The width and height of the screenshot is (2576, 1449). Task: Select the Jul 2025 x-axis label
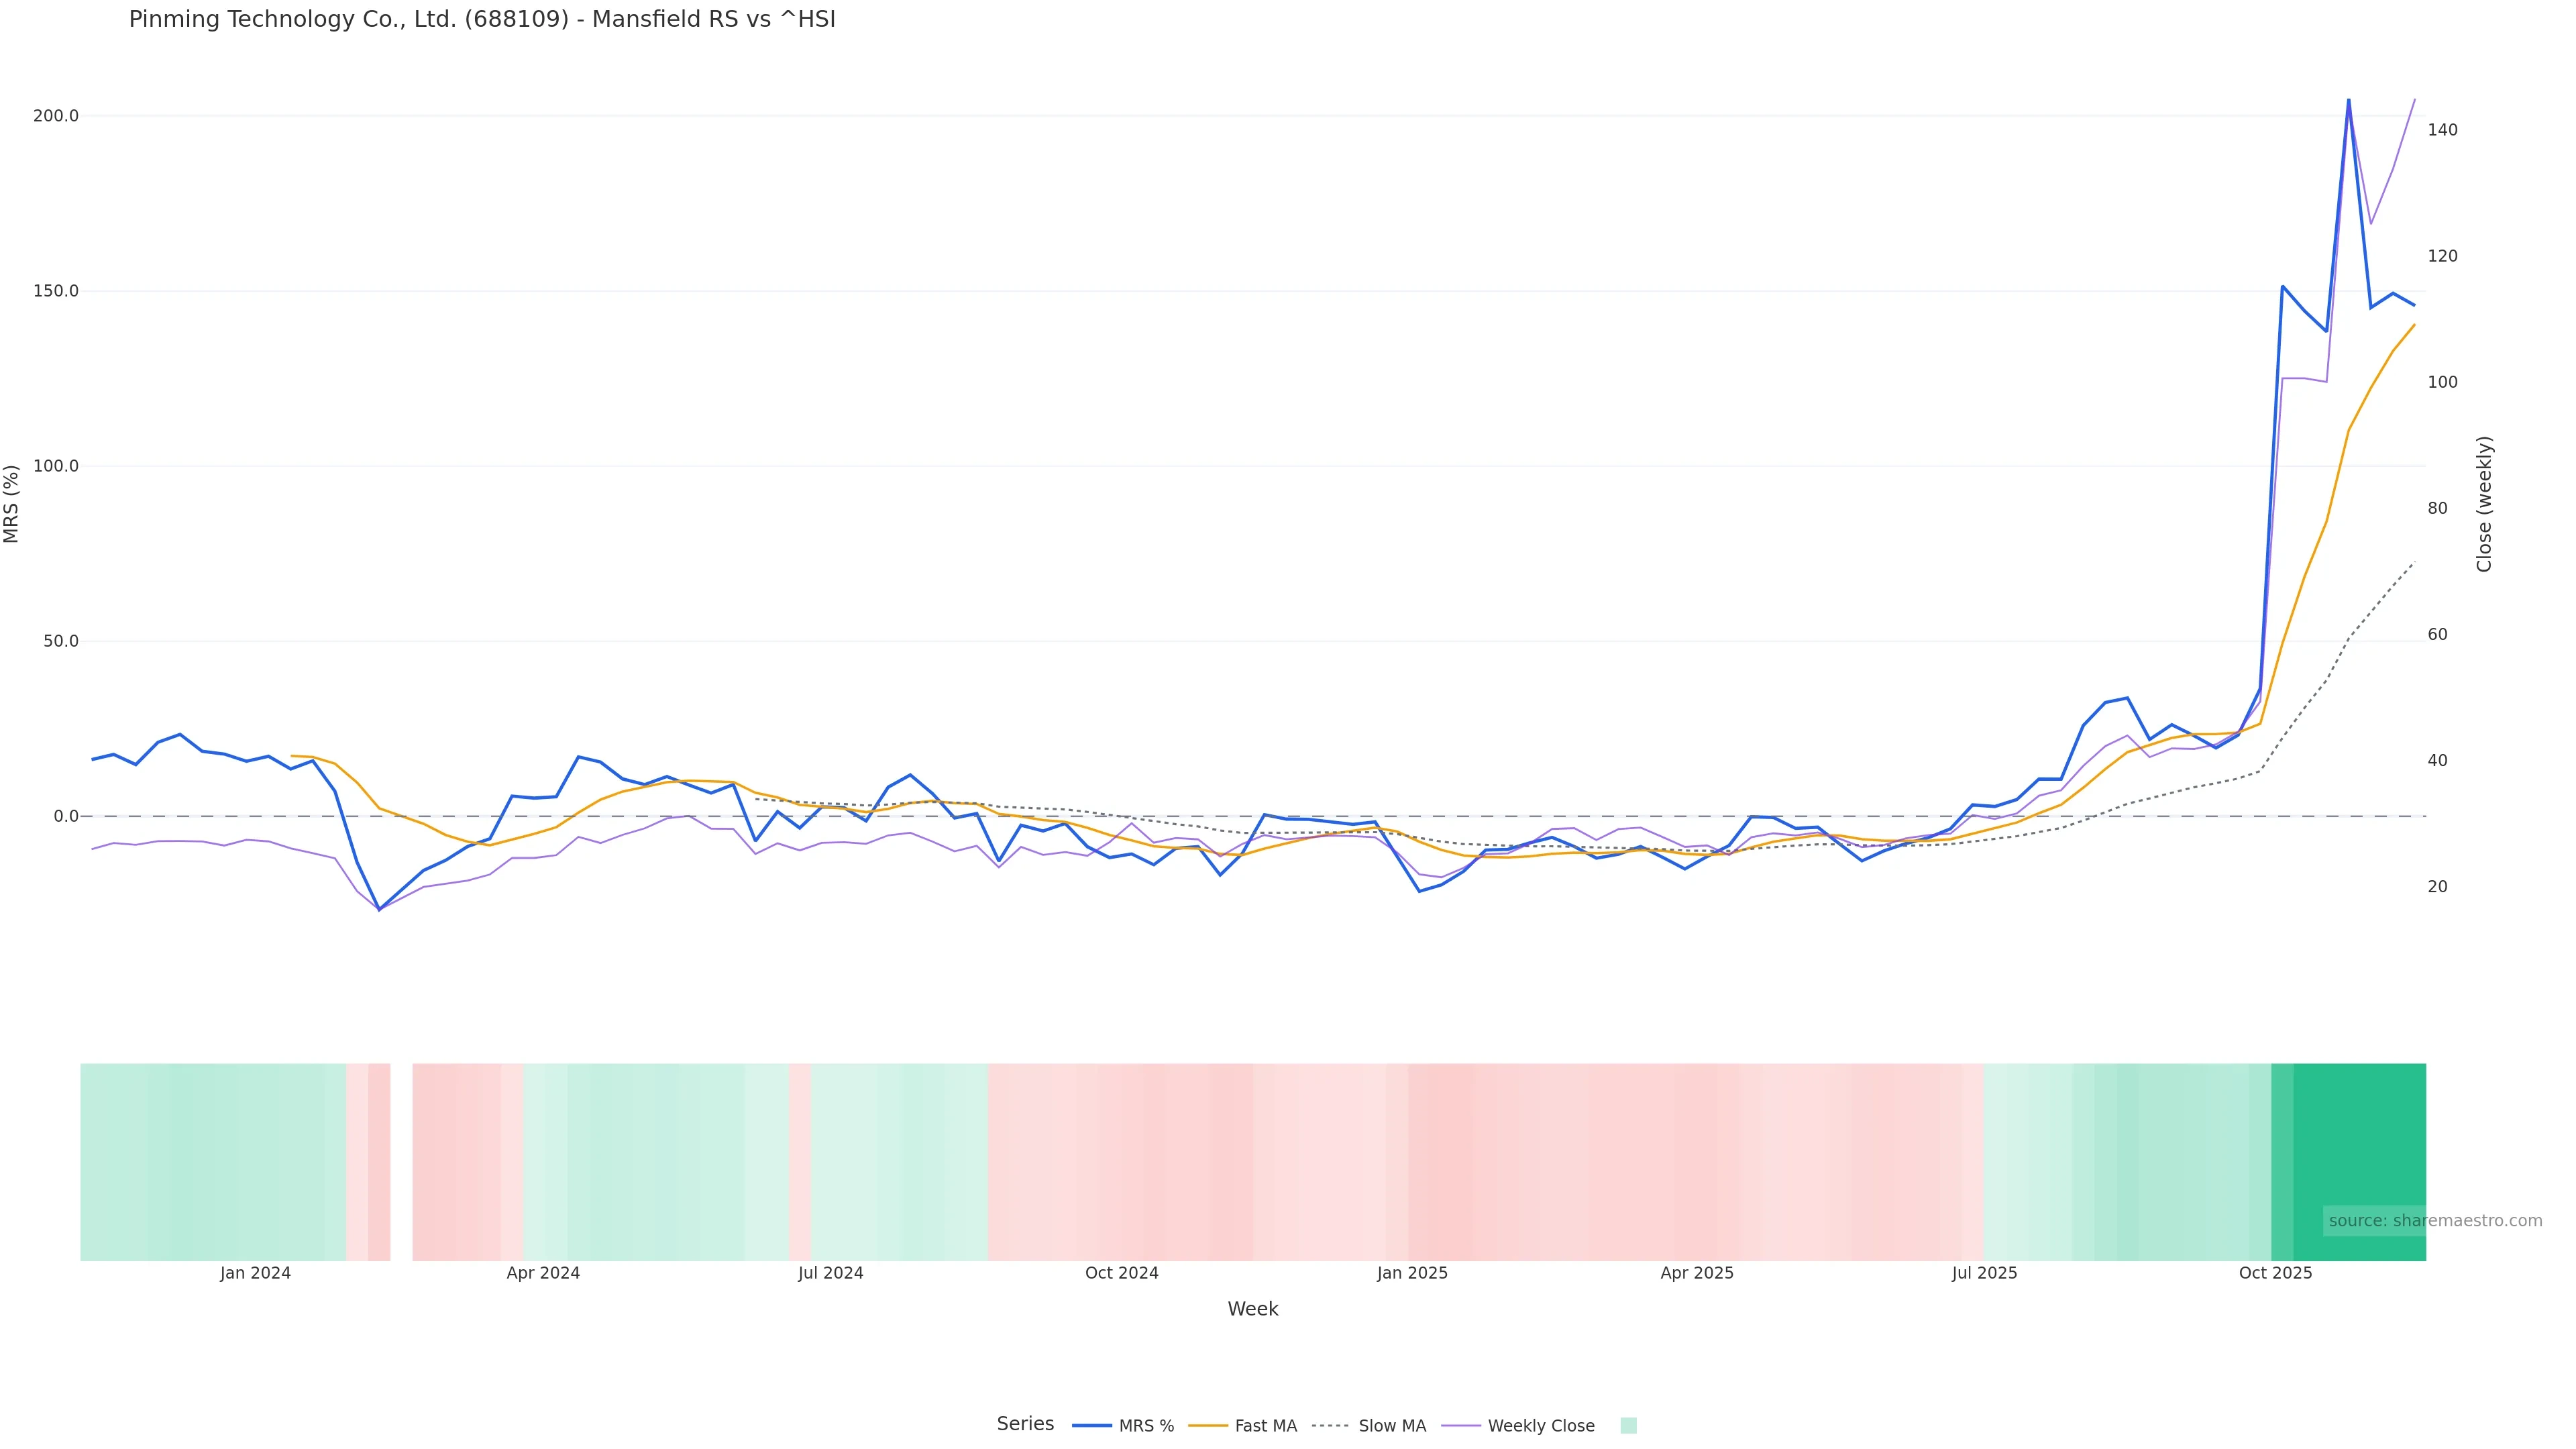tap(1985, 1273)
